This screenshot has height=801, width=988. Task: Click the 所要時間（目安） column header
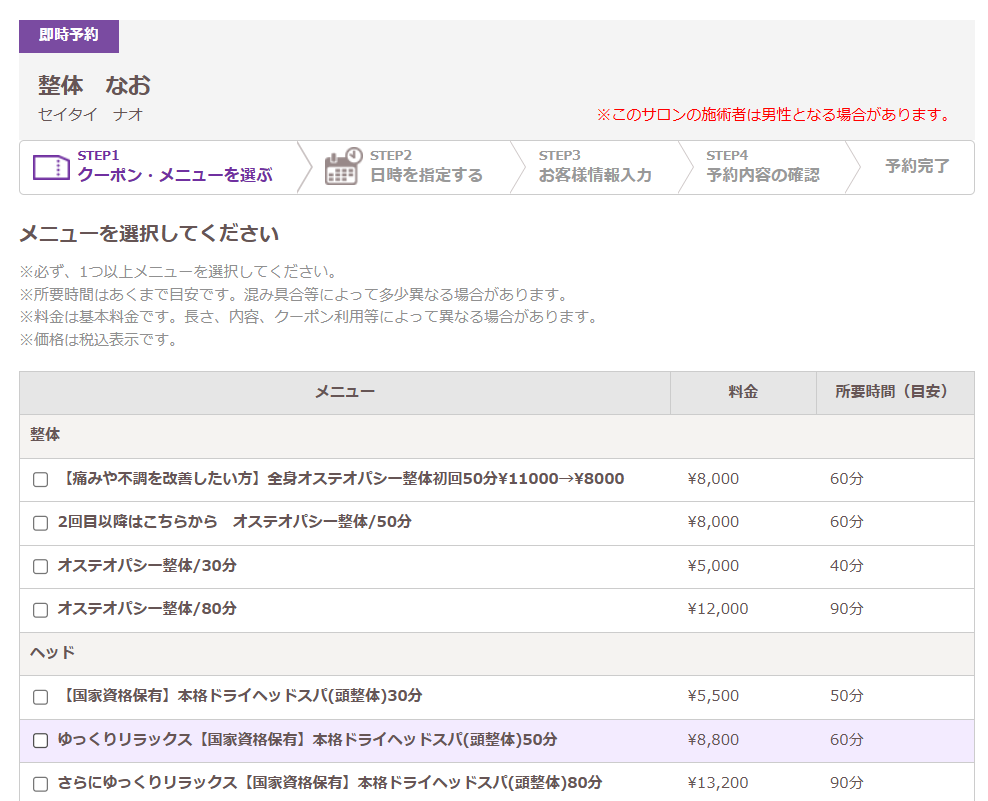pyautogui.click(x=891, y=392)
